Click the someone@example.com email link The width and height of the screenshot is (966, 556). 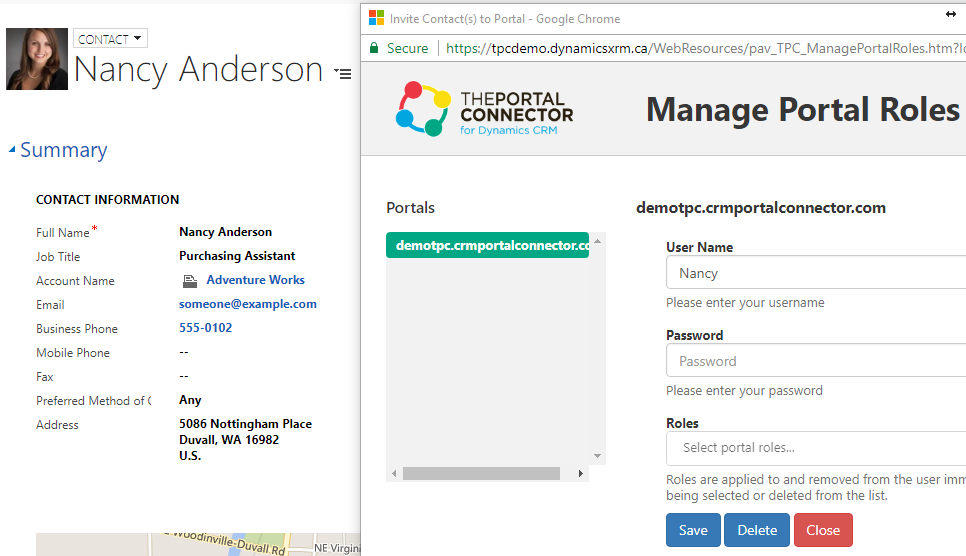click(248, 304)
